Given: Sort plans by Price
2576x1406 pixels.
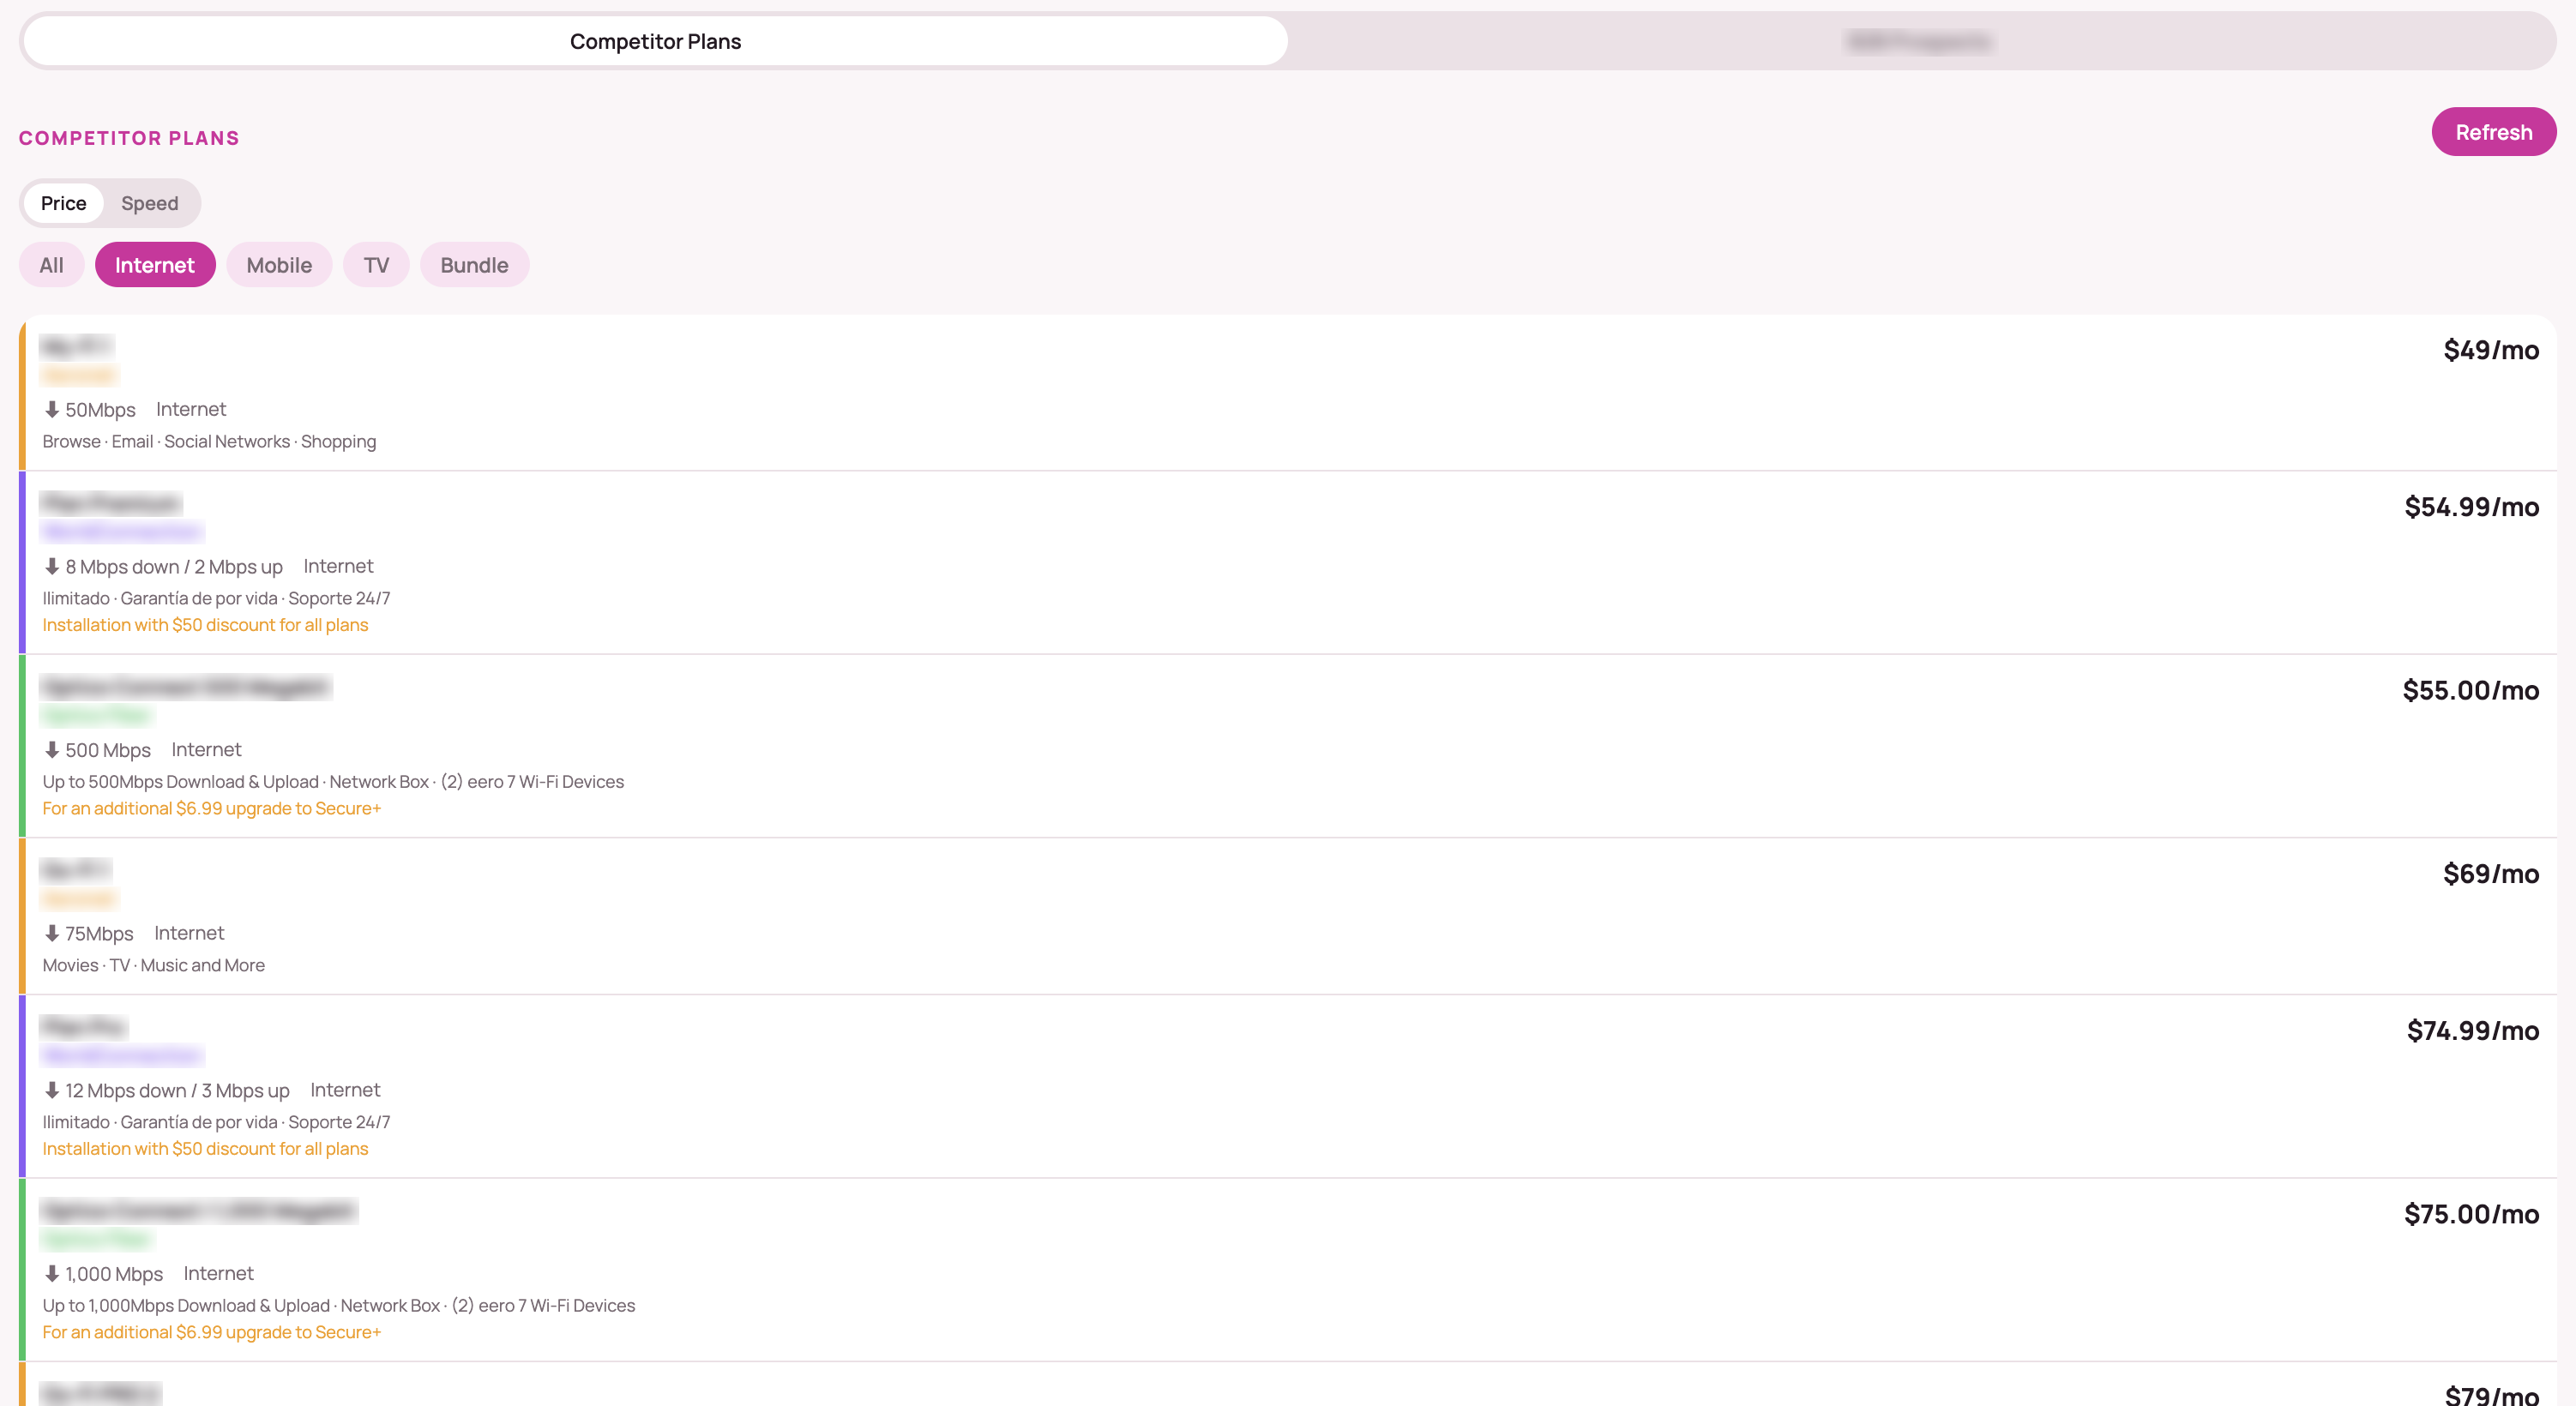Looking at the screenshot, I should coord(63,203).
